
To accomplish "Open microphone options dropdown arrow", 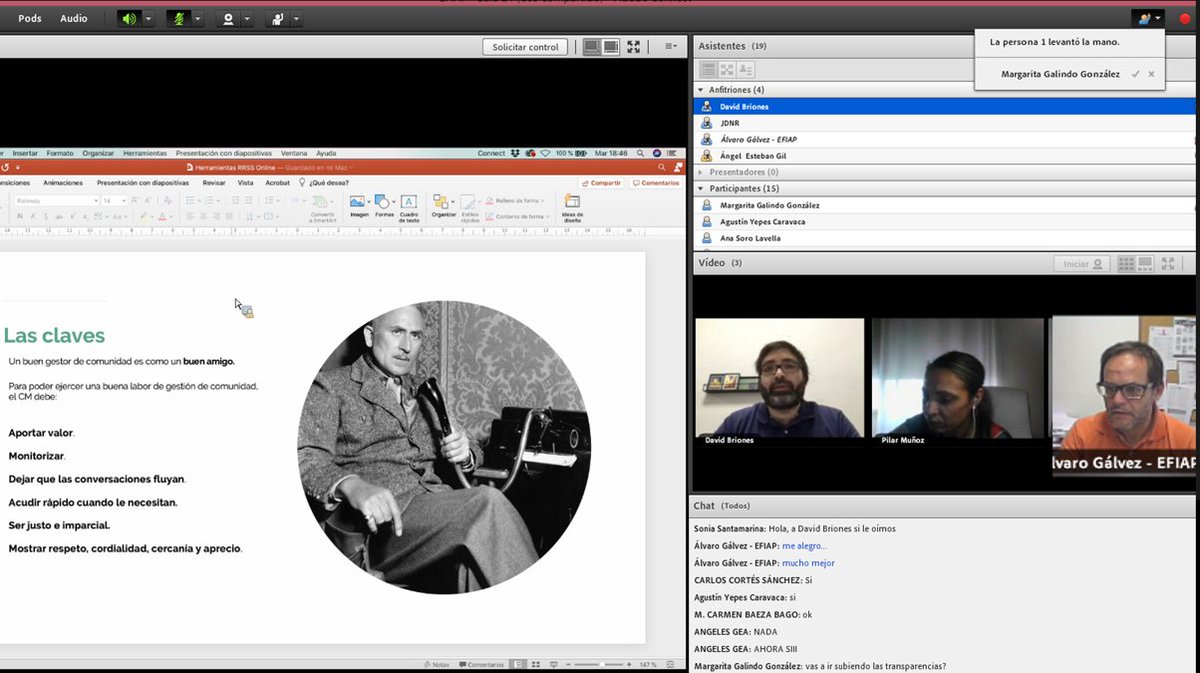I will (198, 18).
